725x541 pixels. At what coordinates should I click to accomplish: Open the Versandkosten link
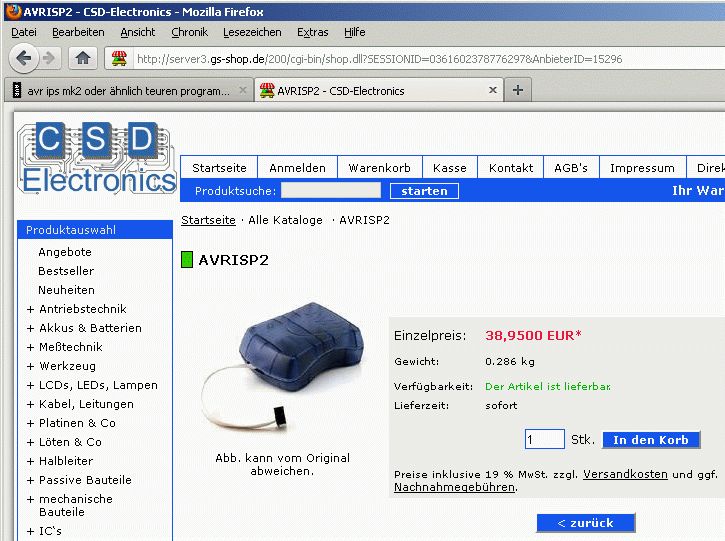pos(625,474)
